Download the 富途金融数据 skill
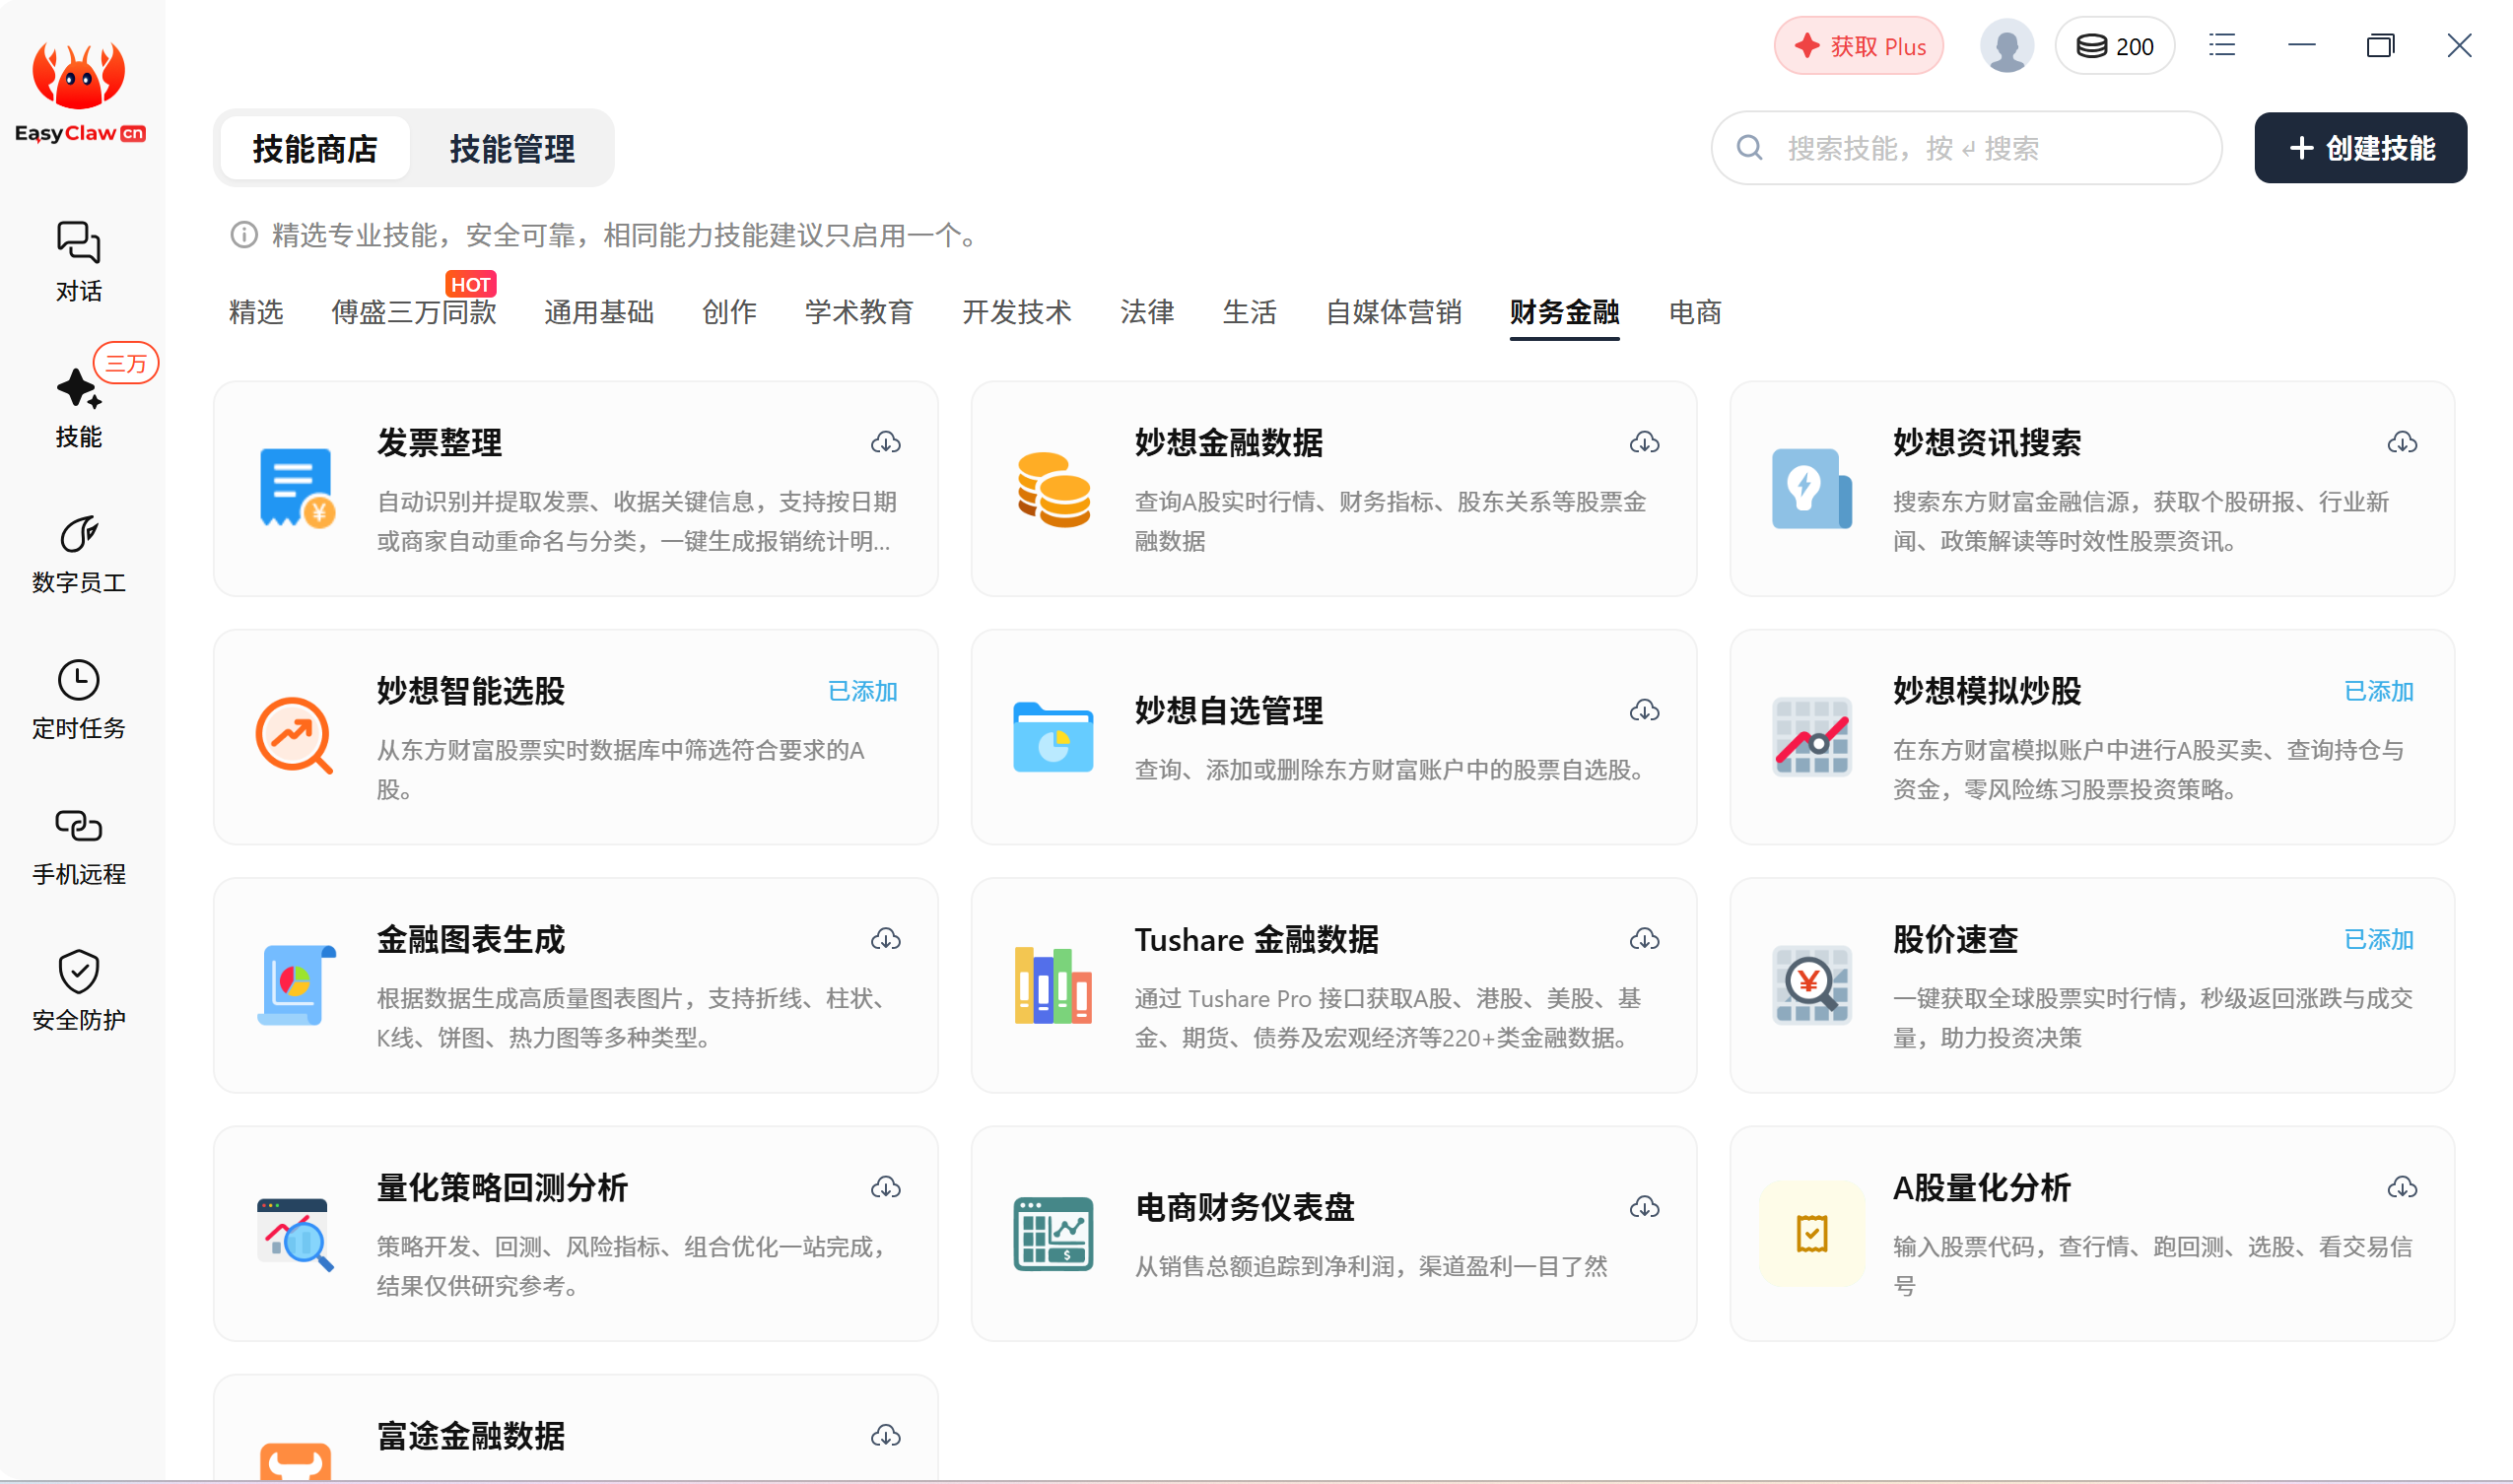The height and width of the screenshot is (1484, 2513). (885, 1436)
